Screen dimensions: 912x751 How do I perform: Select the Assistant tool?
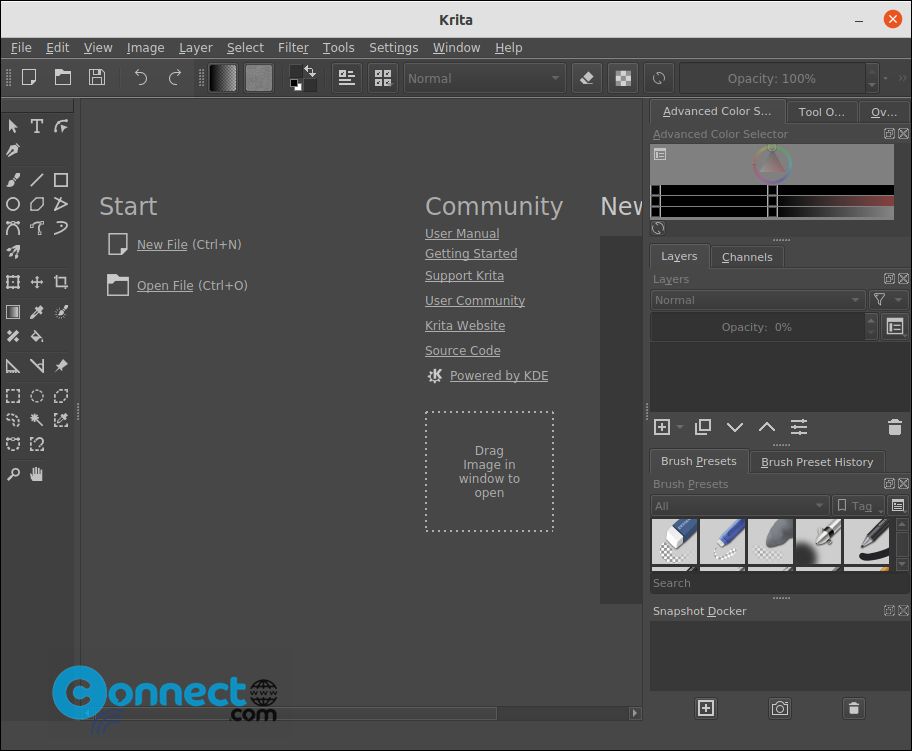click(x=13, y=366)
